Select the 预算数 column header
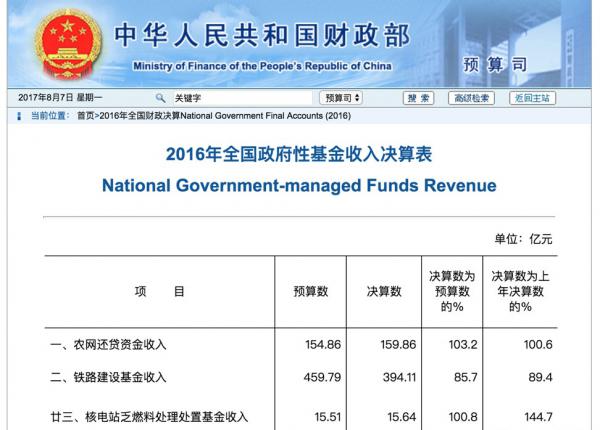Image resolution: width=600 pixels, height=430 pixels. click(x=311, y=292)
